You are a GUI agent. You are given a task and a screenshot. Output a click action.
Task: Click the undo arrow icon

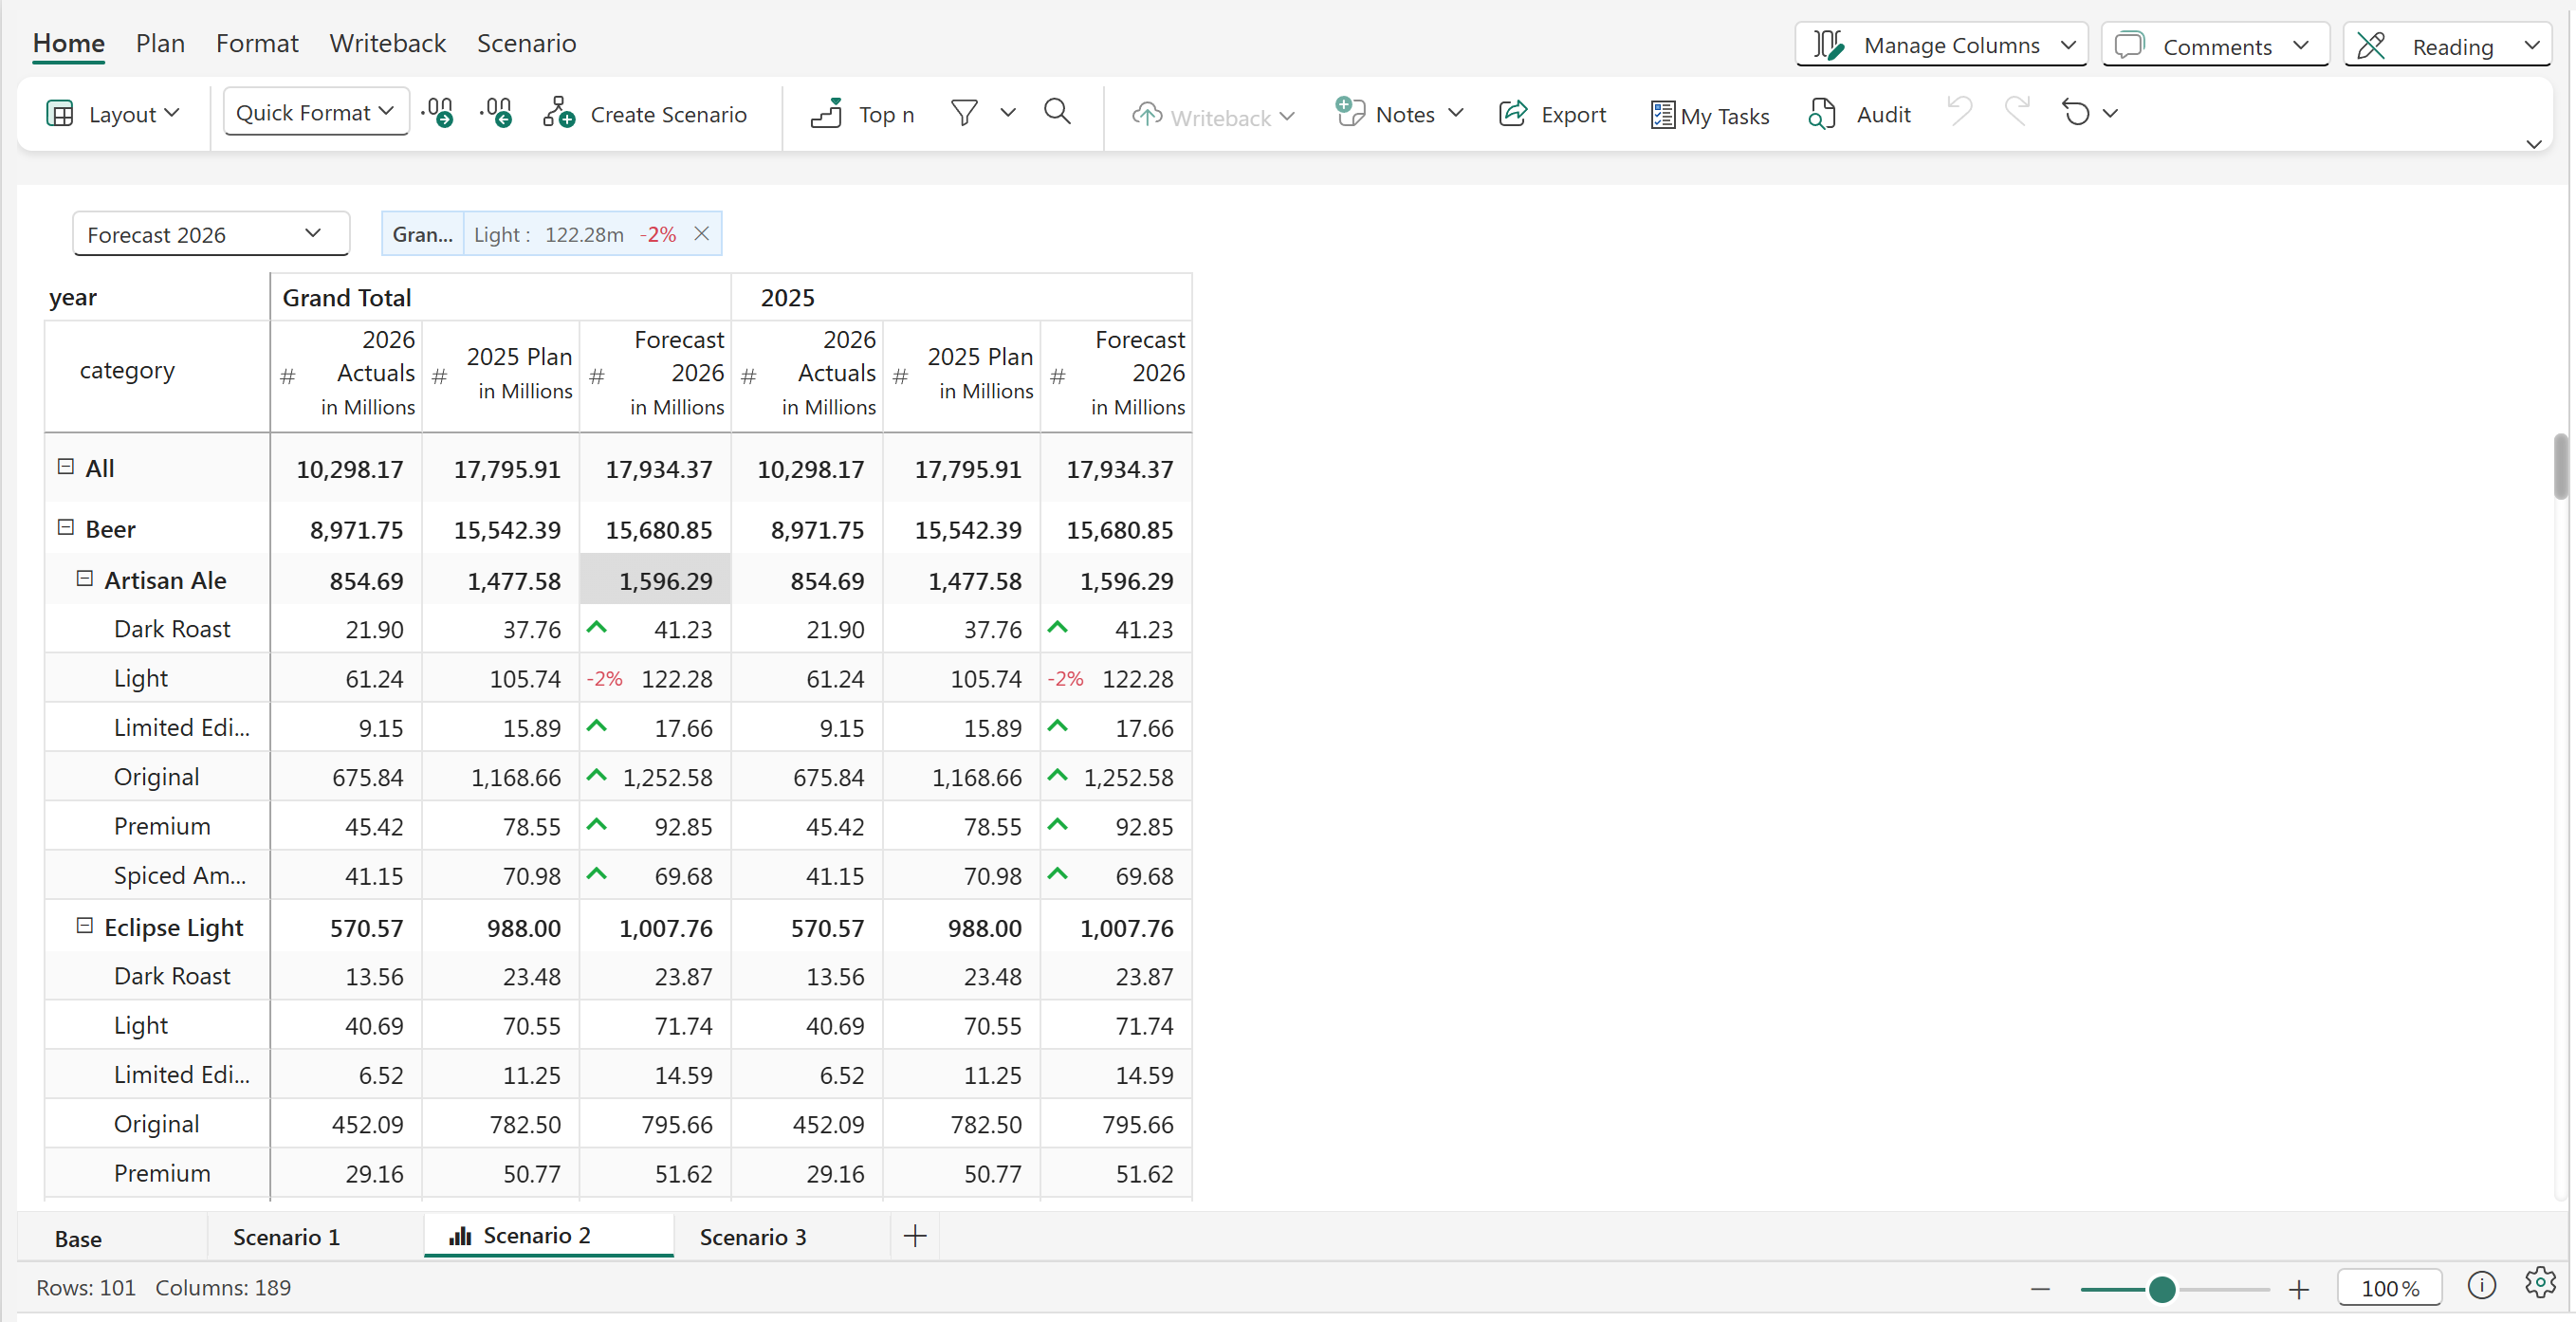(1959, 111)
